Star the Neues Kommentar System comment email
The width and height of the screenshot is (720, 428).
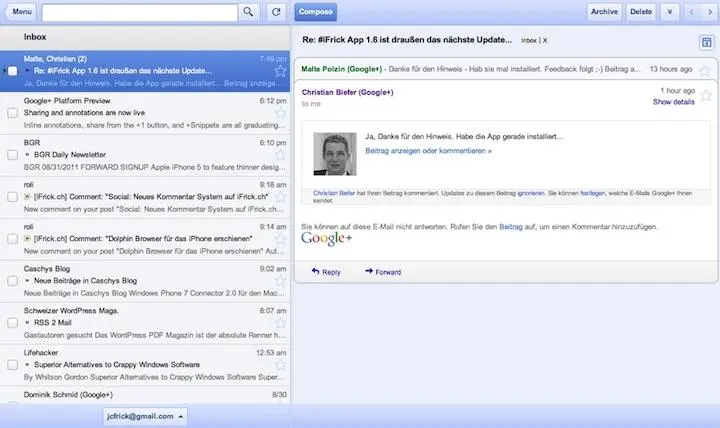[x=280, y=197]
